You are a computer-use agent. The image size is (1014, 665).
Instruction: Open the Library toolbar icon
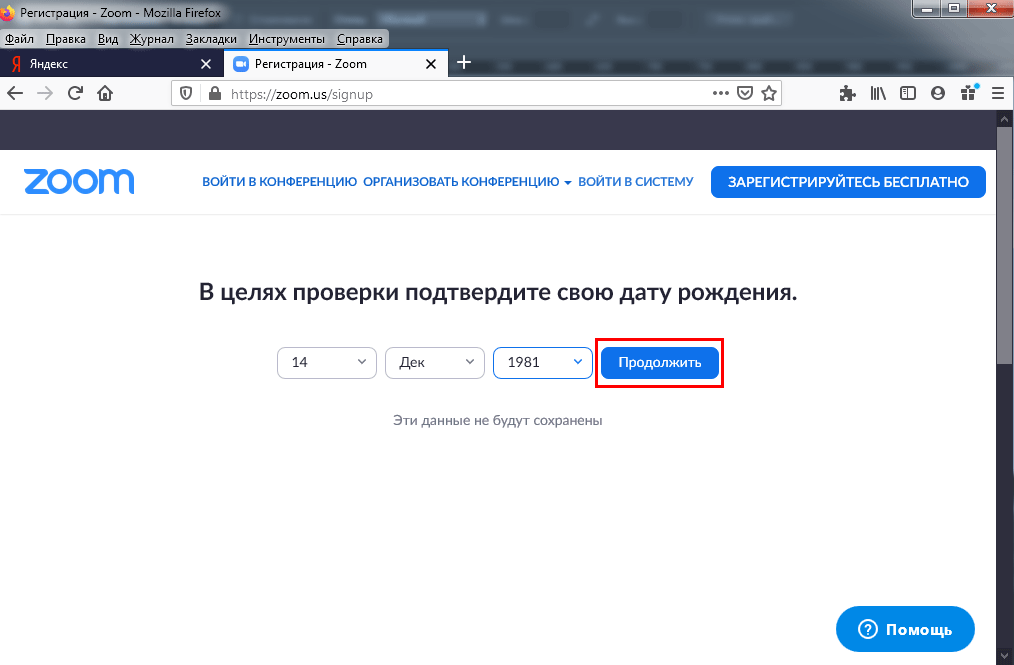[x=878, y=92]
